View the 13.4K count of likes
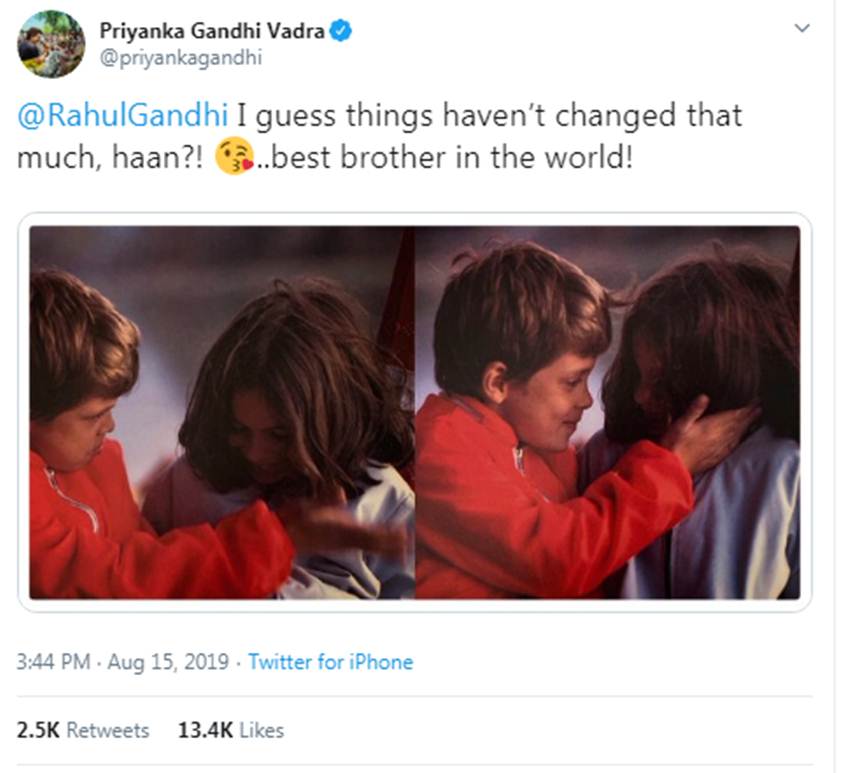Screen dimensions: 850x773 (x=206, y=730)
